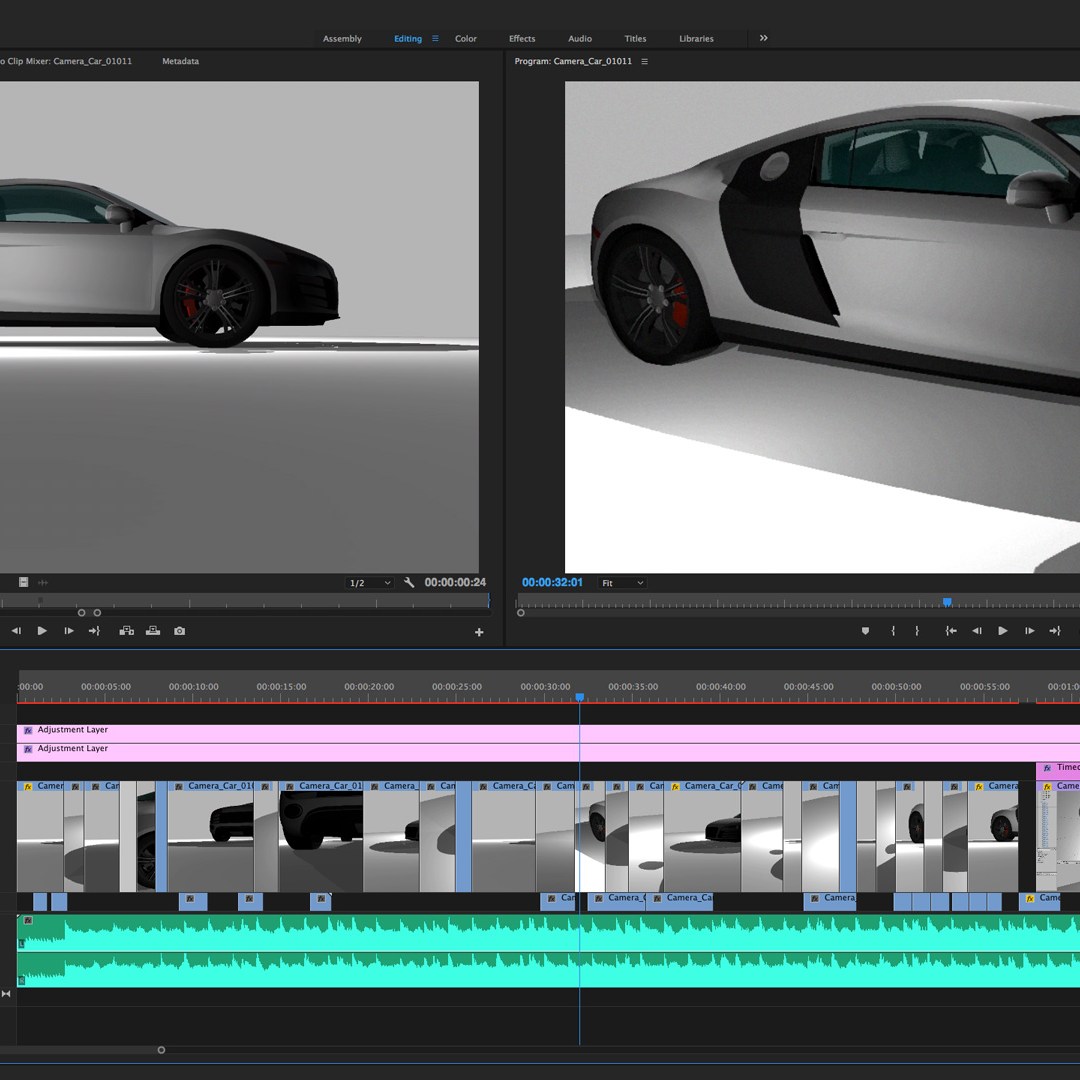
Task: Open the 1/2 playback resolution dropdown
Action: point(369,583)
